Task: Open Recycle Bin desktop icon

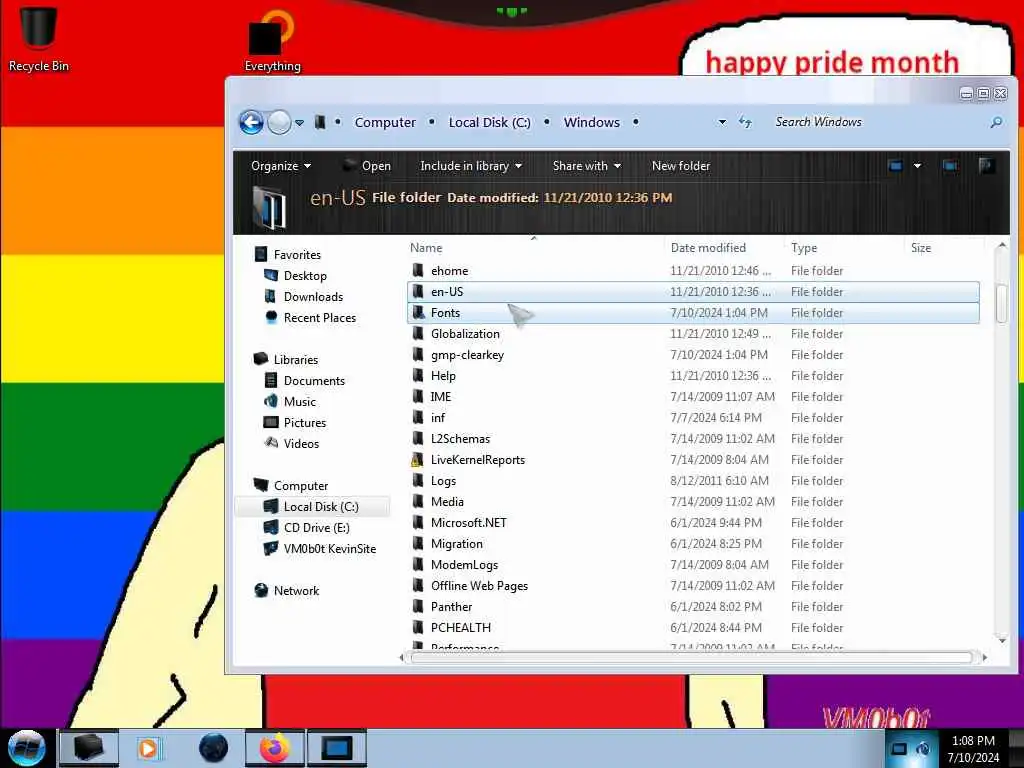Action: click(39, 39)
